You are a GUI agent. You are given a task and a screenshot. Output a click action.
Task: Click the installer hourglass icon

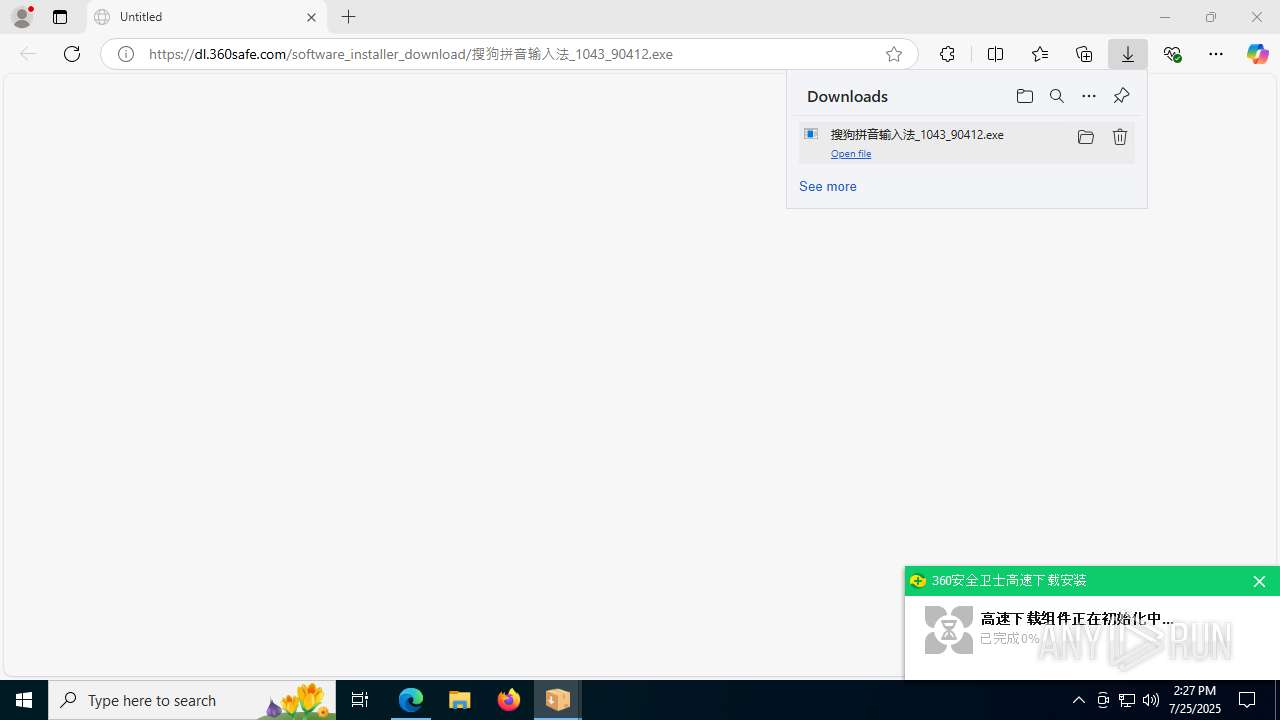949,630
